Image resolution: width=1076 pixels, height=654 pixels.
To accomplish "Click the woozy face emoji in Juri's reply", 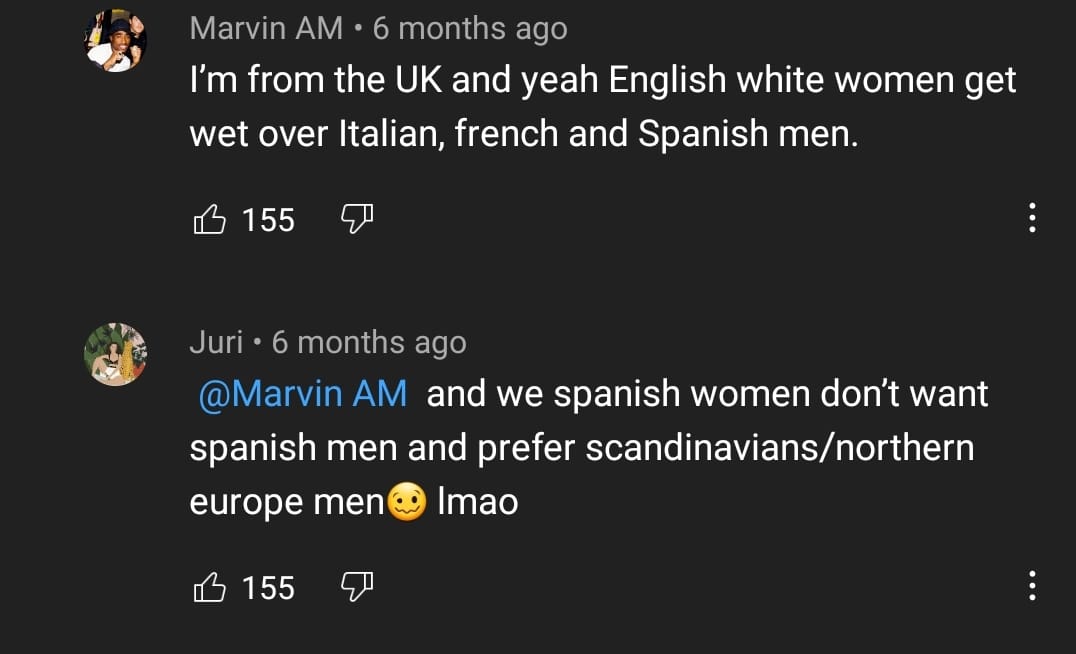I will (x=407, y=502).
